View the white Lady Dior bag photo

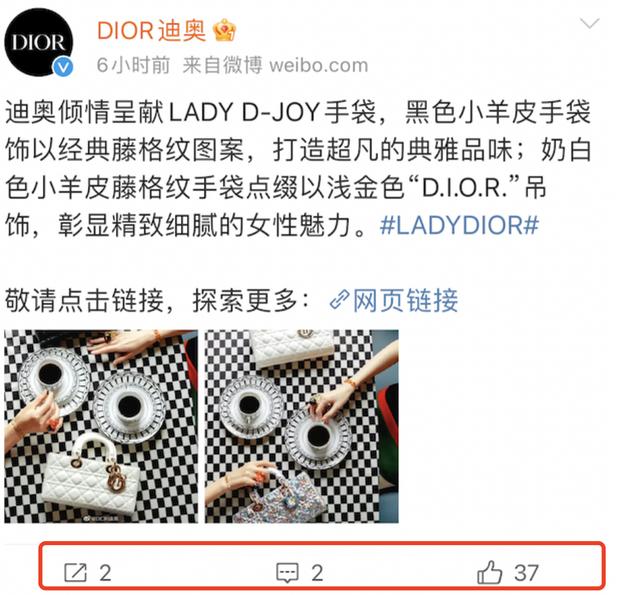(101, 426)
